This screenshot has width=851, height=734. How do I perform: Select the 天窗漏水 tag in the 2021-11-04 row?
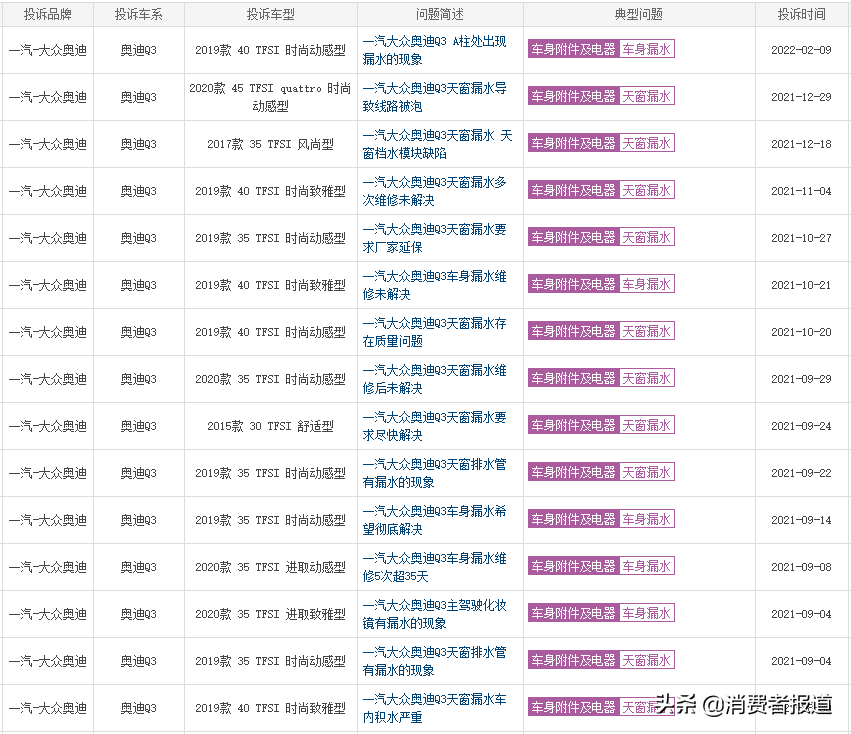pos(646,190)
